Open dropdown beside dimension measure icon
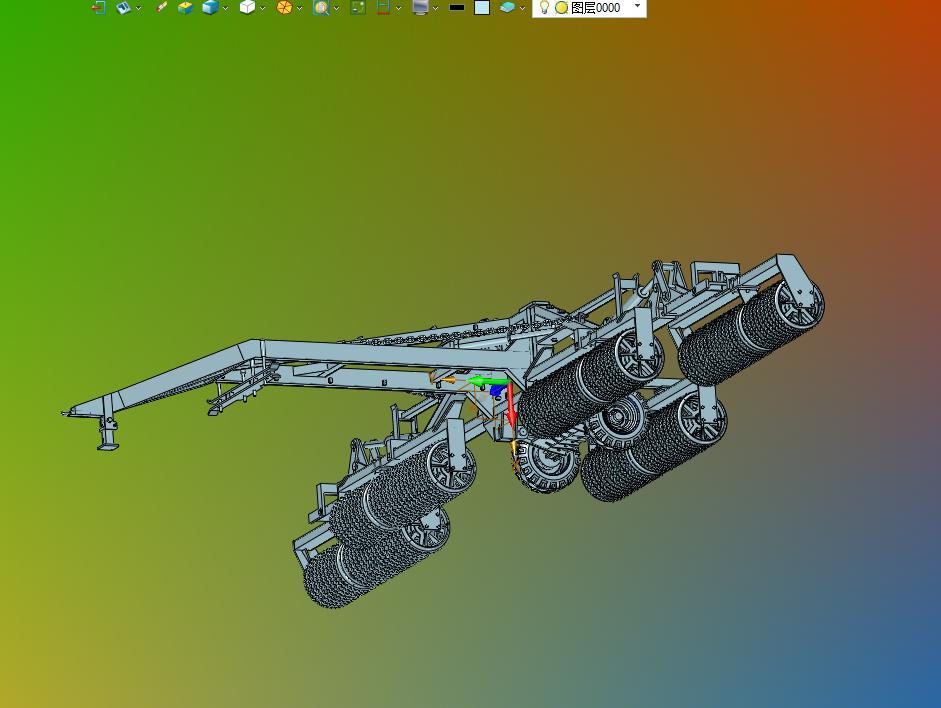The image size is (941, 708). (398, 8)
